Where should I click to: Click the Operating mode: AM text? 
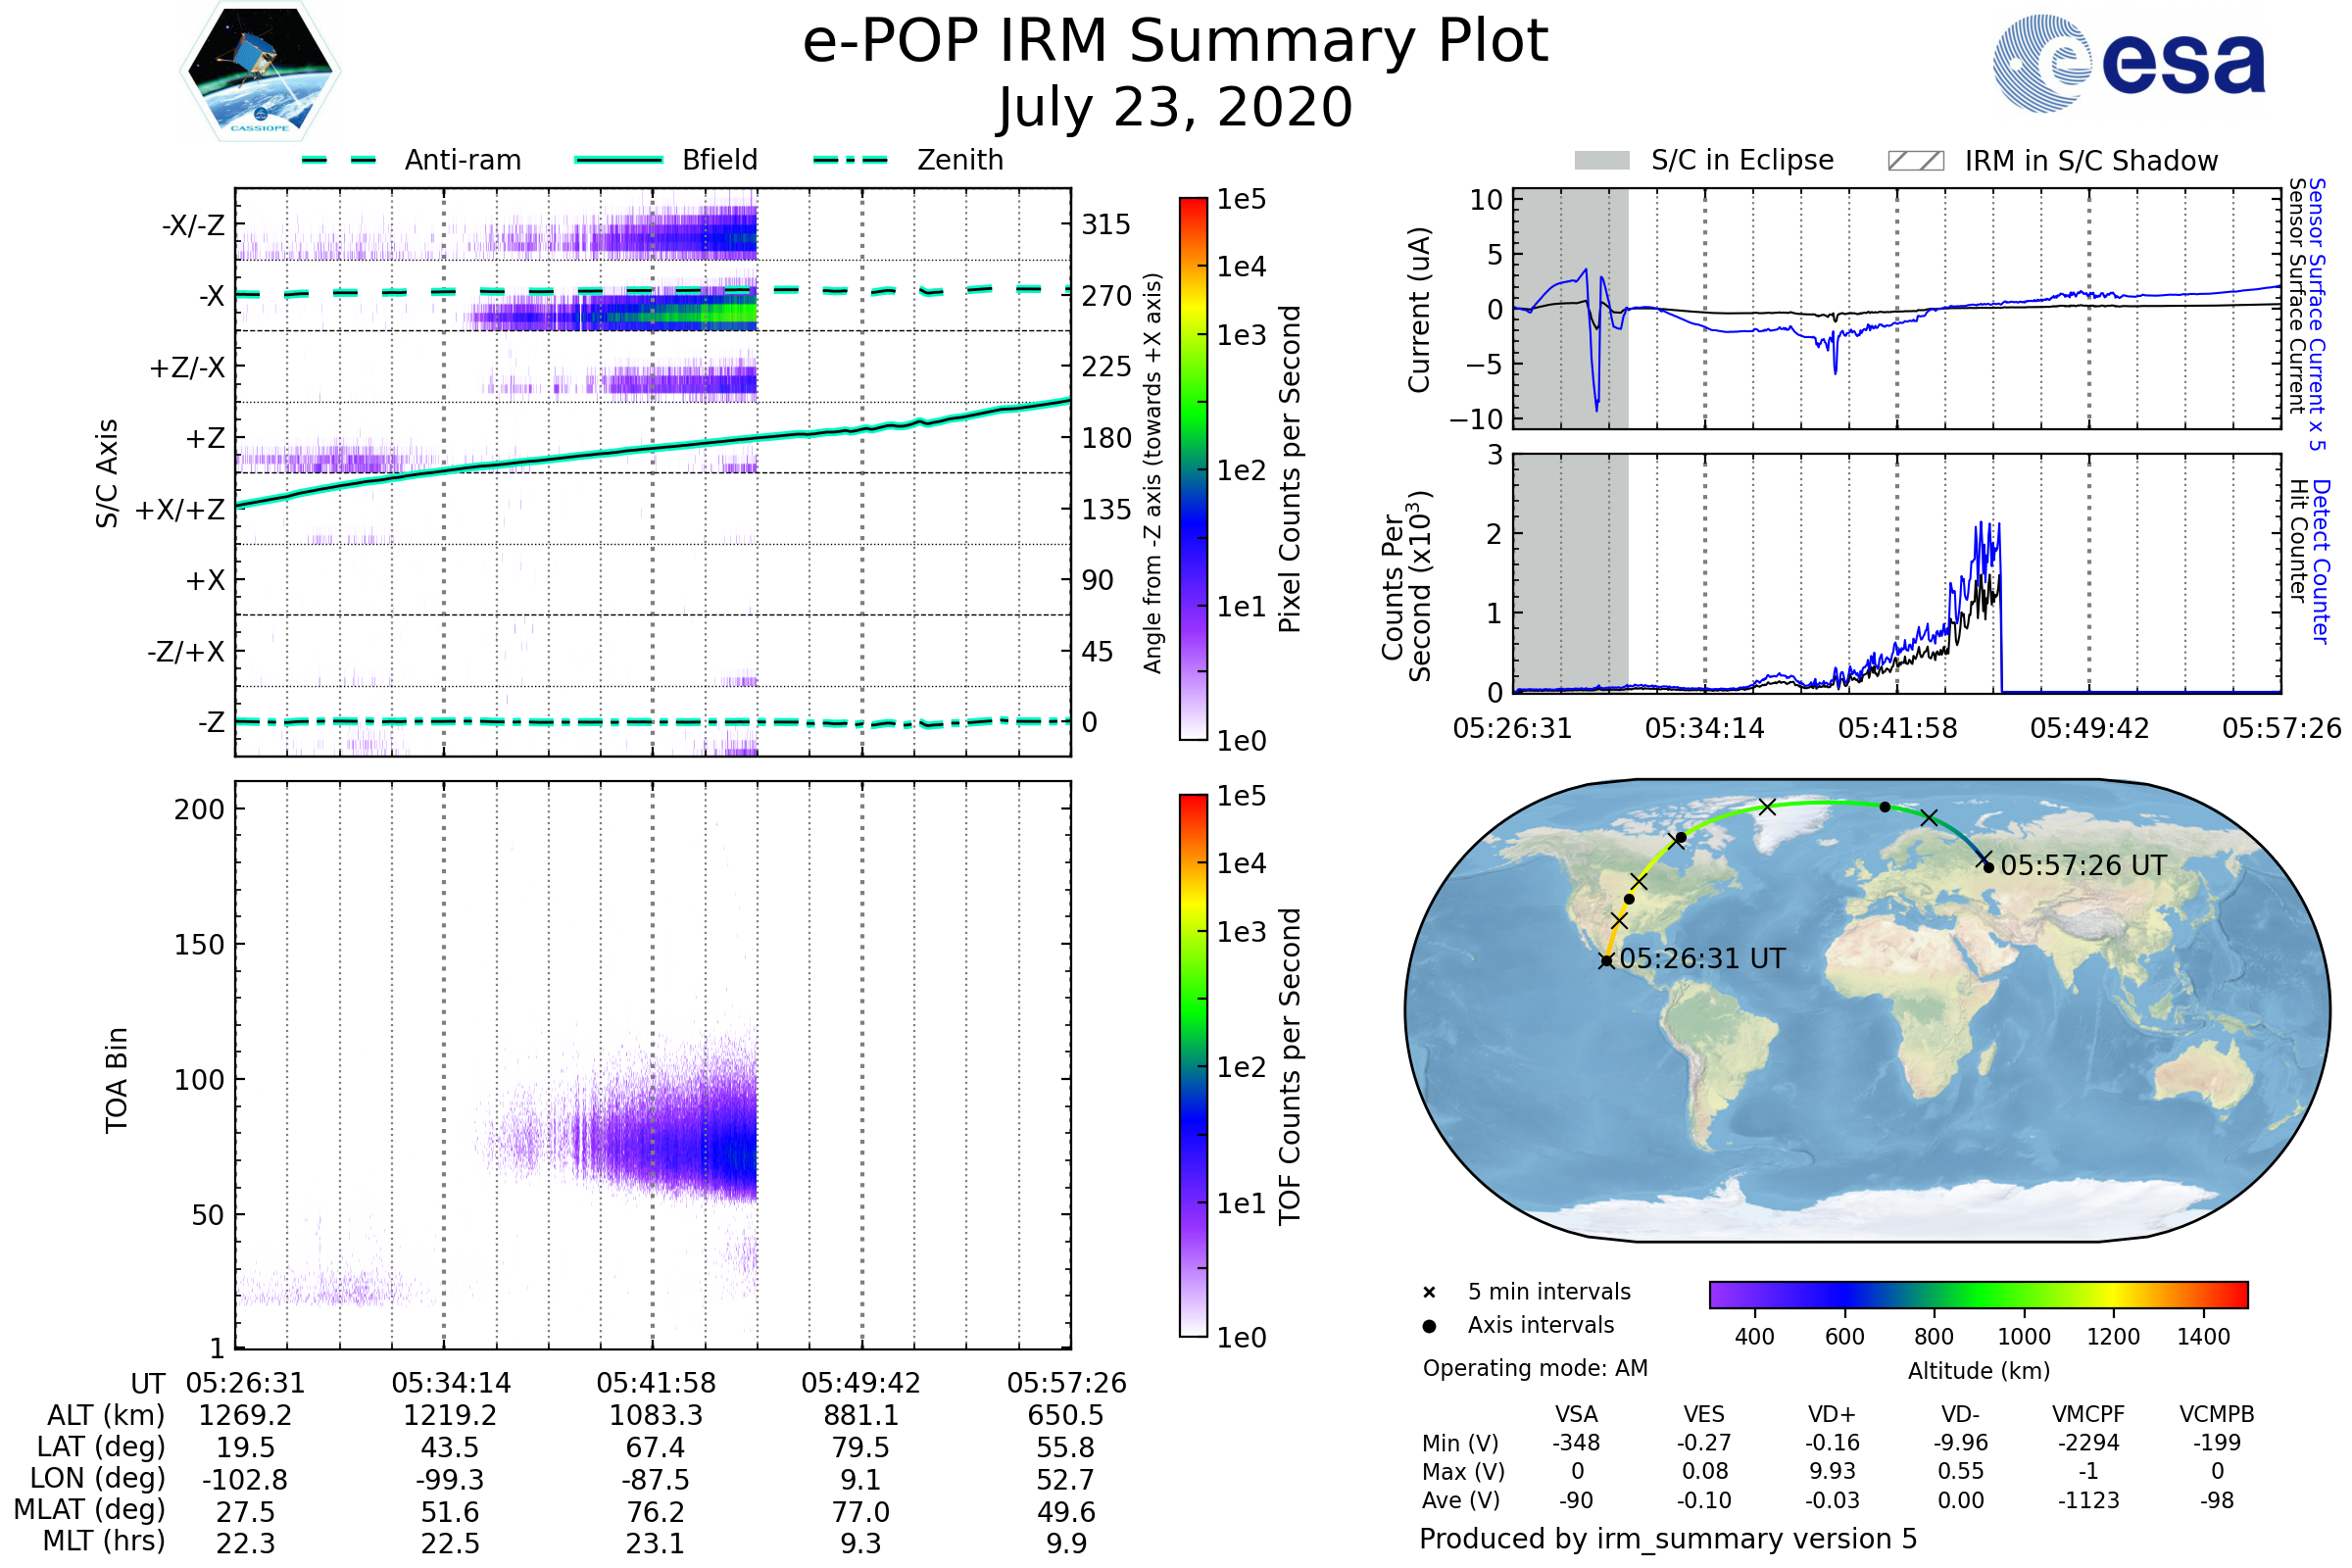tap(1535, 1368)
